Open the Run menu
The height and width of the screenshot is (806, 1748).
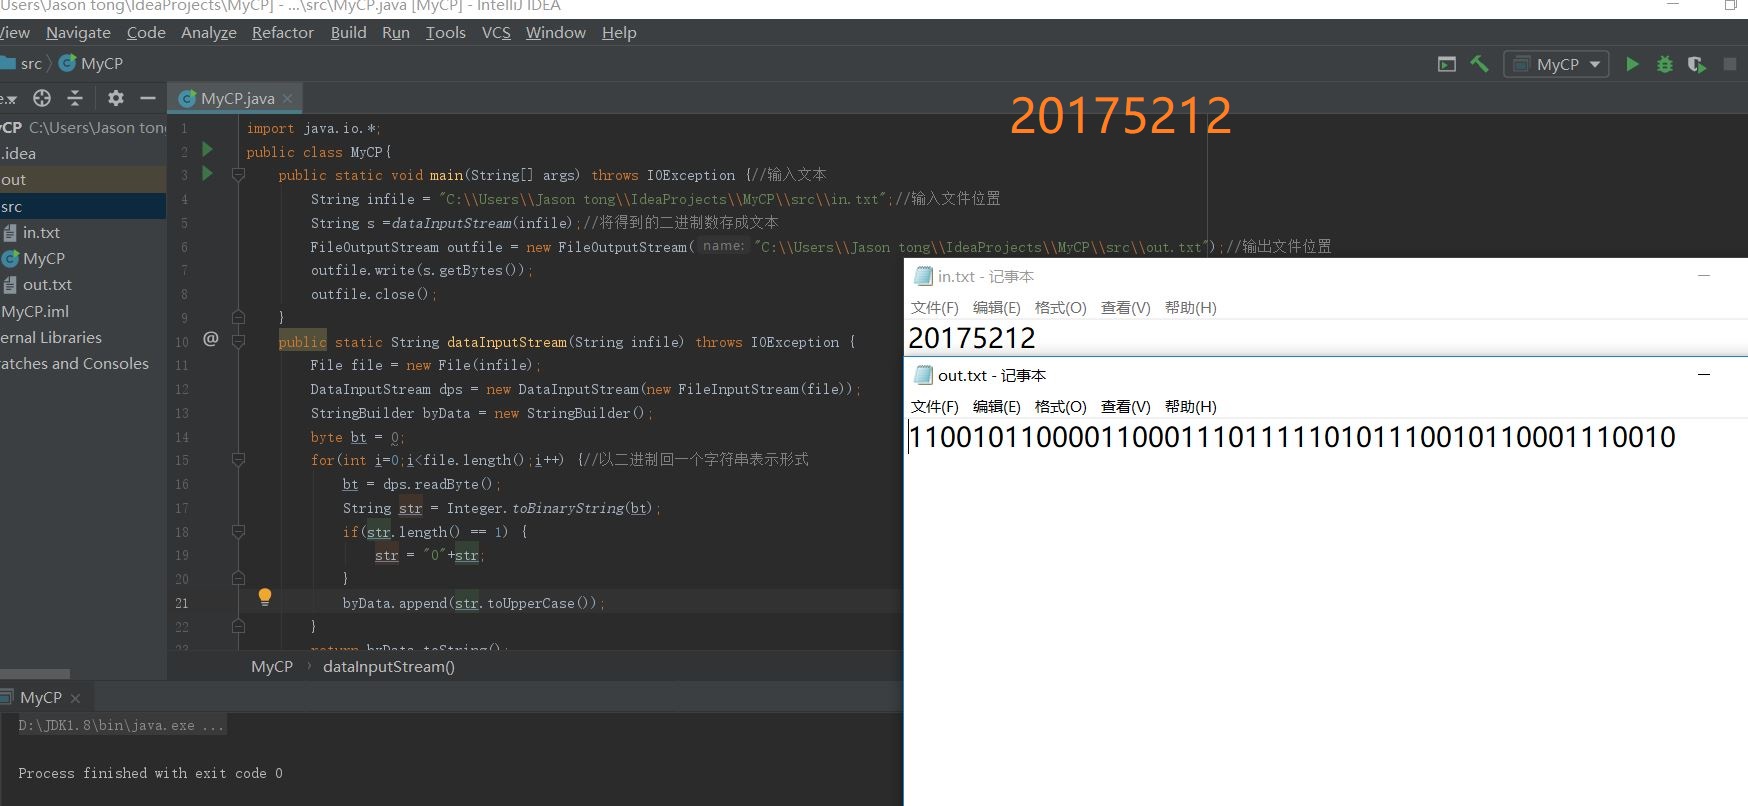396,33
